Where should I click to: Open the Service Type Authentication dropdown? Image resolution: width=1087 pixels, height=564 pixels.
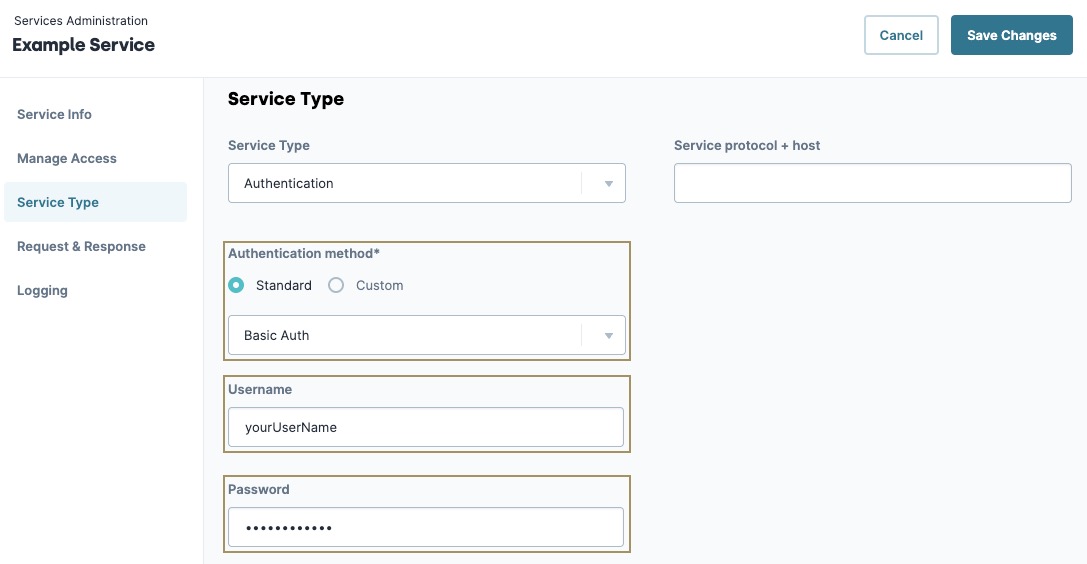427,183
